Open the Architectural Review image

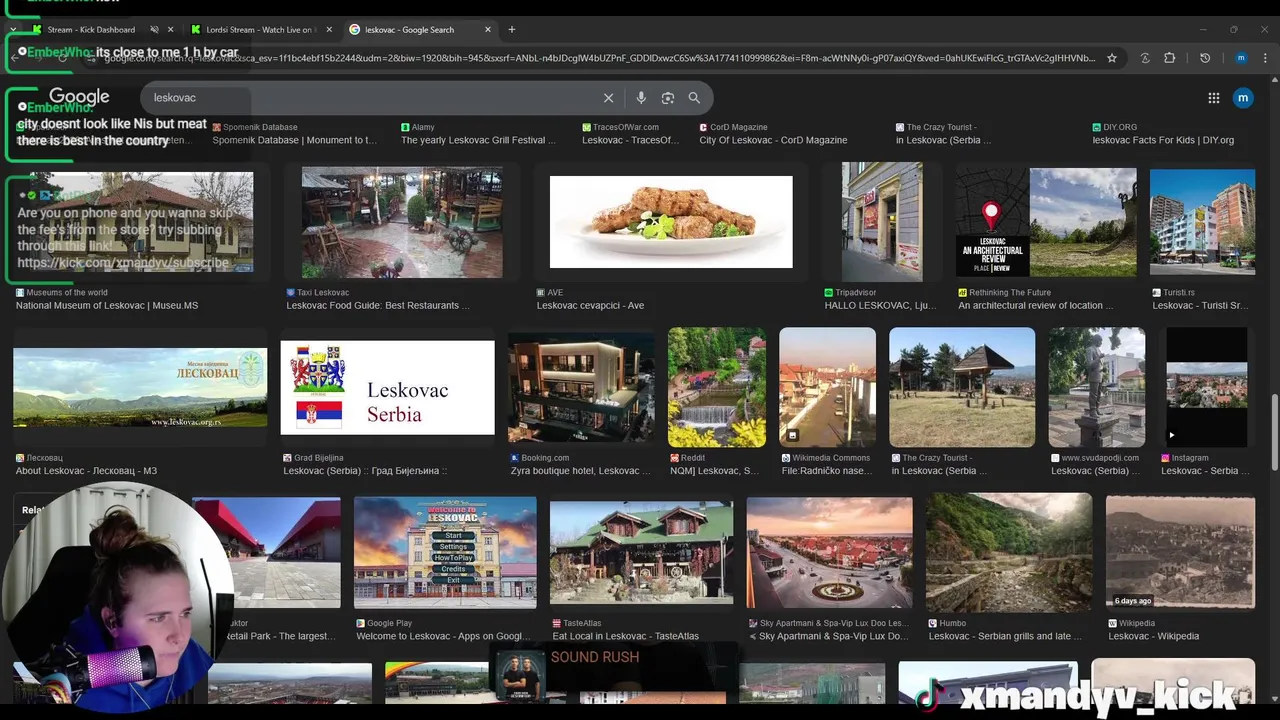point(1045,222)
